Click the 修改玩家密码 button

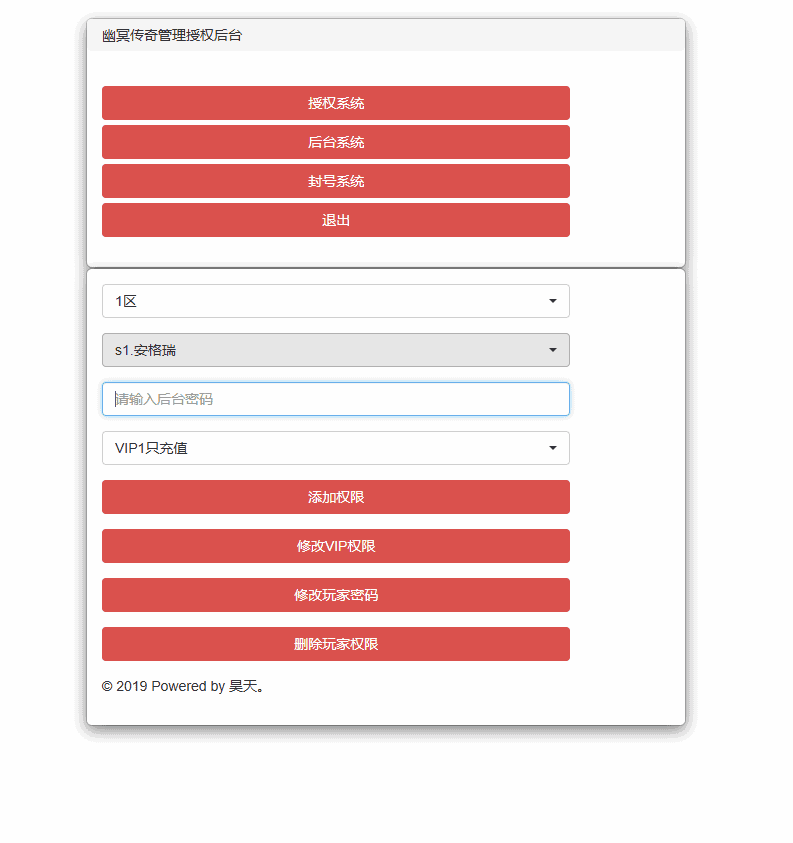(335, 595)
